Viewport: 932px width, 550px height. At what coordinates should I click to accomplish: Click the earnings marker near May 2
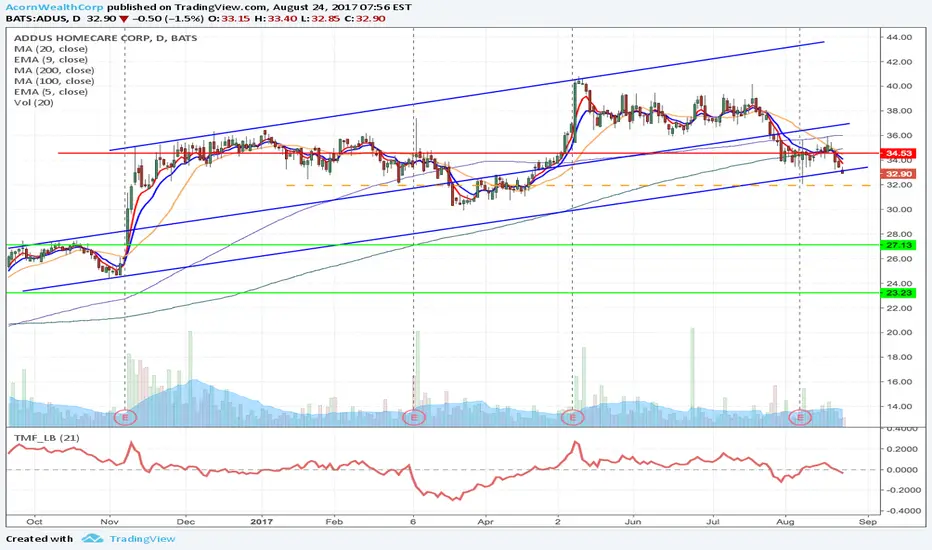573,417
